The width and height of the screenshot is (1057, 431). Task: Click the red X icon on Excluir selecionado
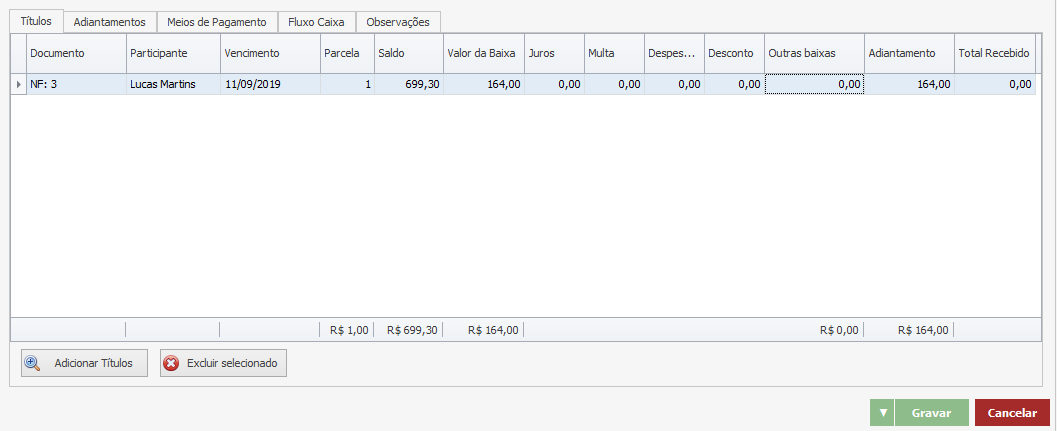tap(172, 363)
